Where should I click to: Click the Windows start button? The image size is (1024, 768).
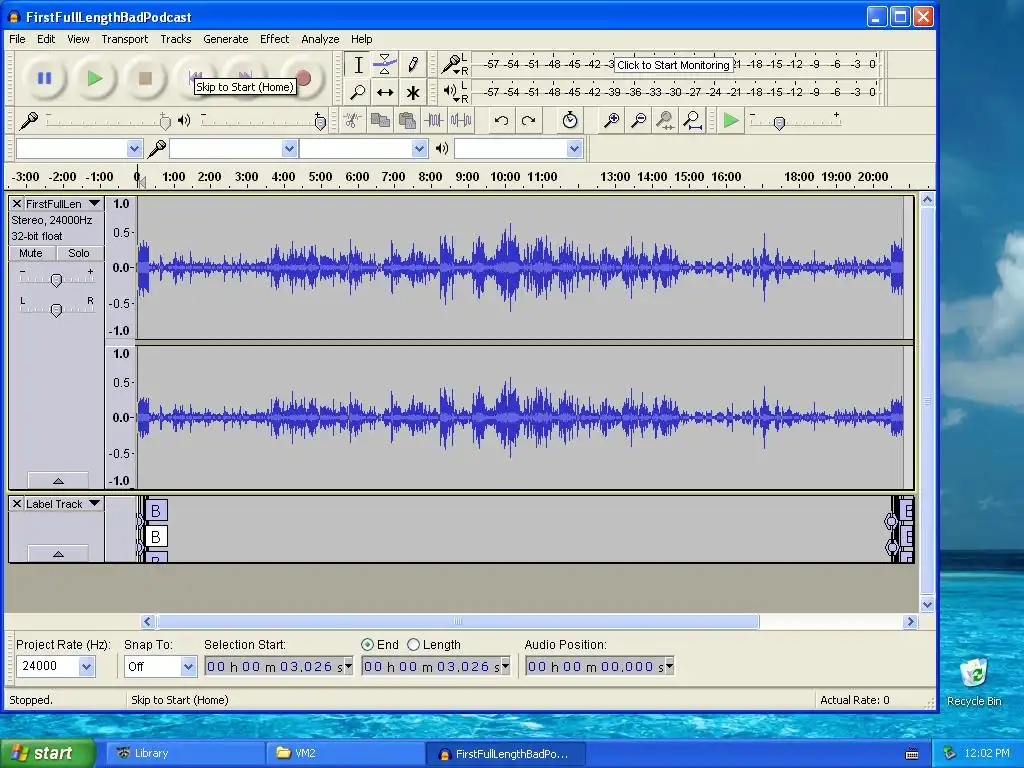click(48, 753)
